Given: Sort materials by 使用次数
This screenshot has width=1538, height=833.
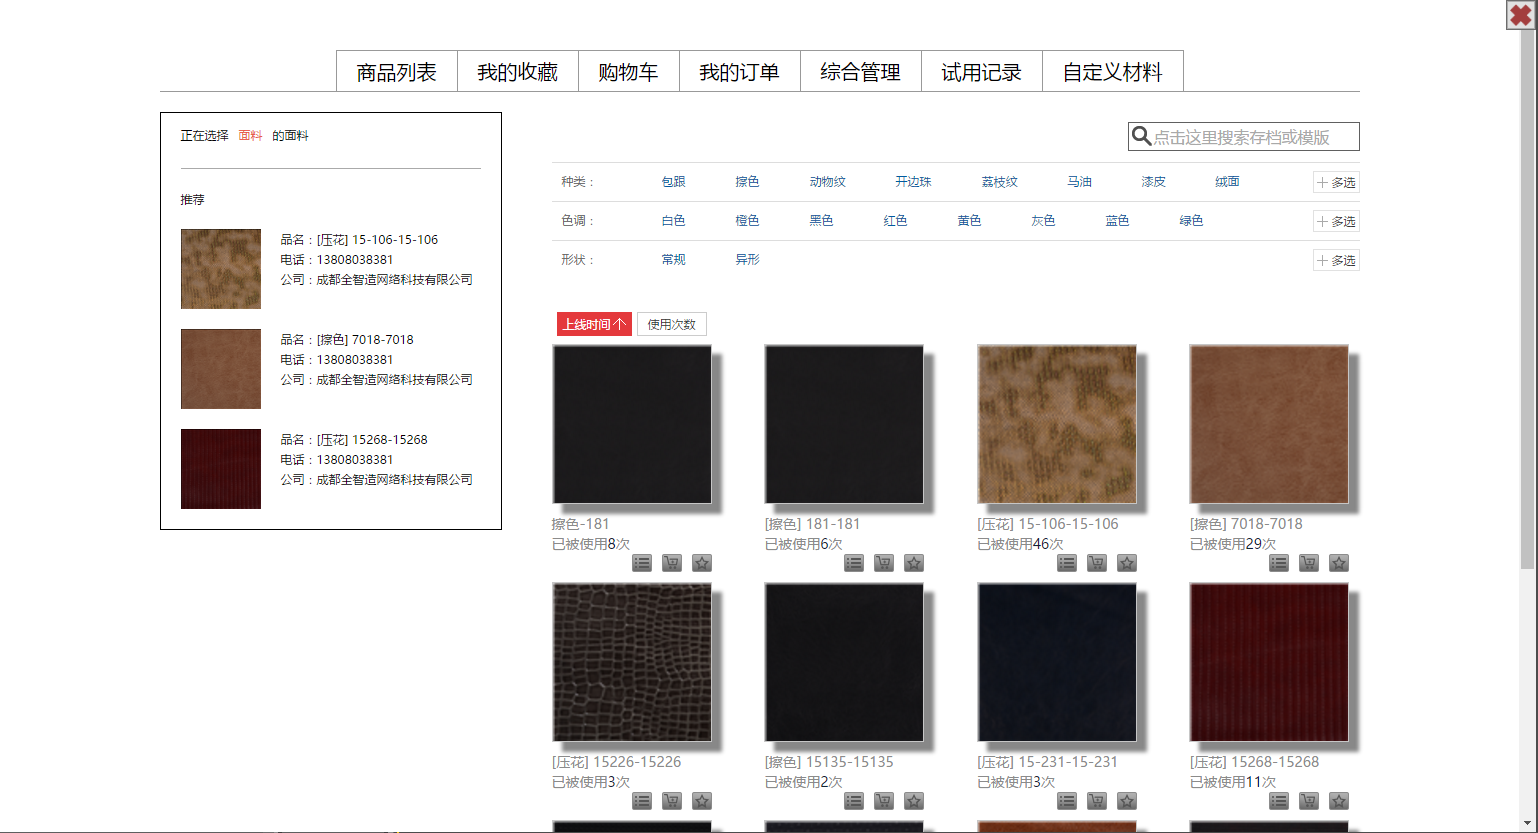Looking at the screenshot, I should click(x=671, y=324).
